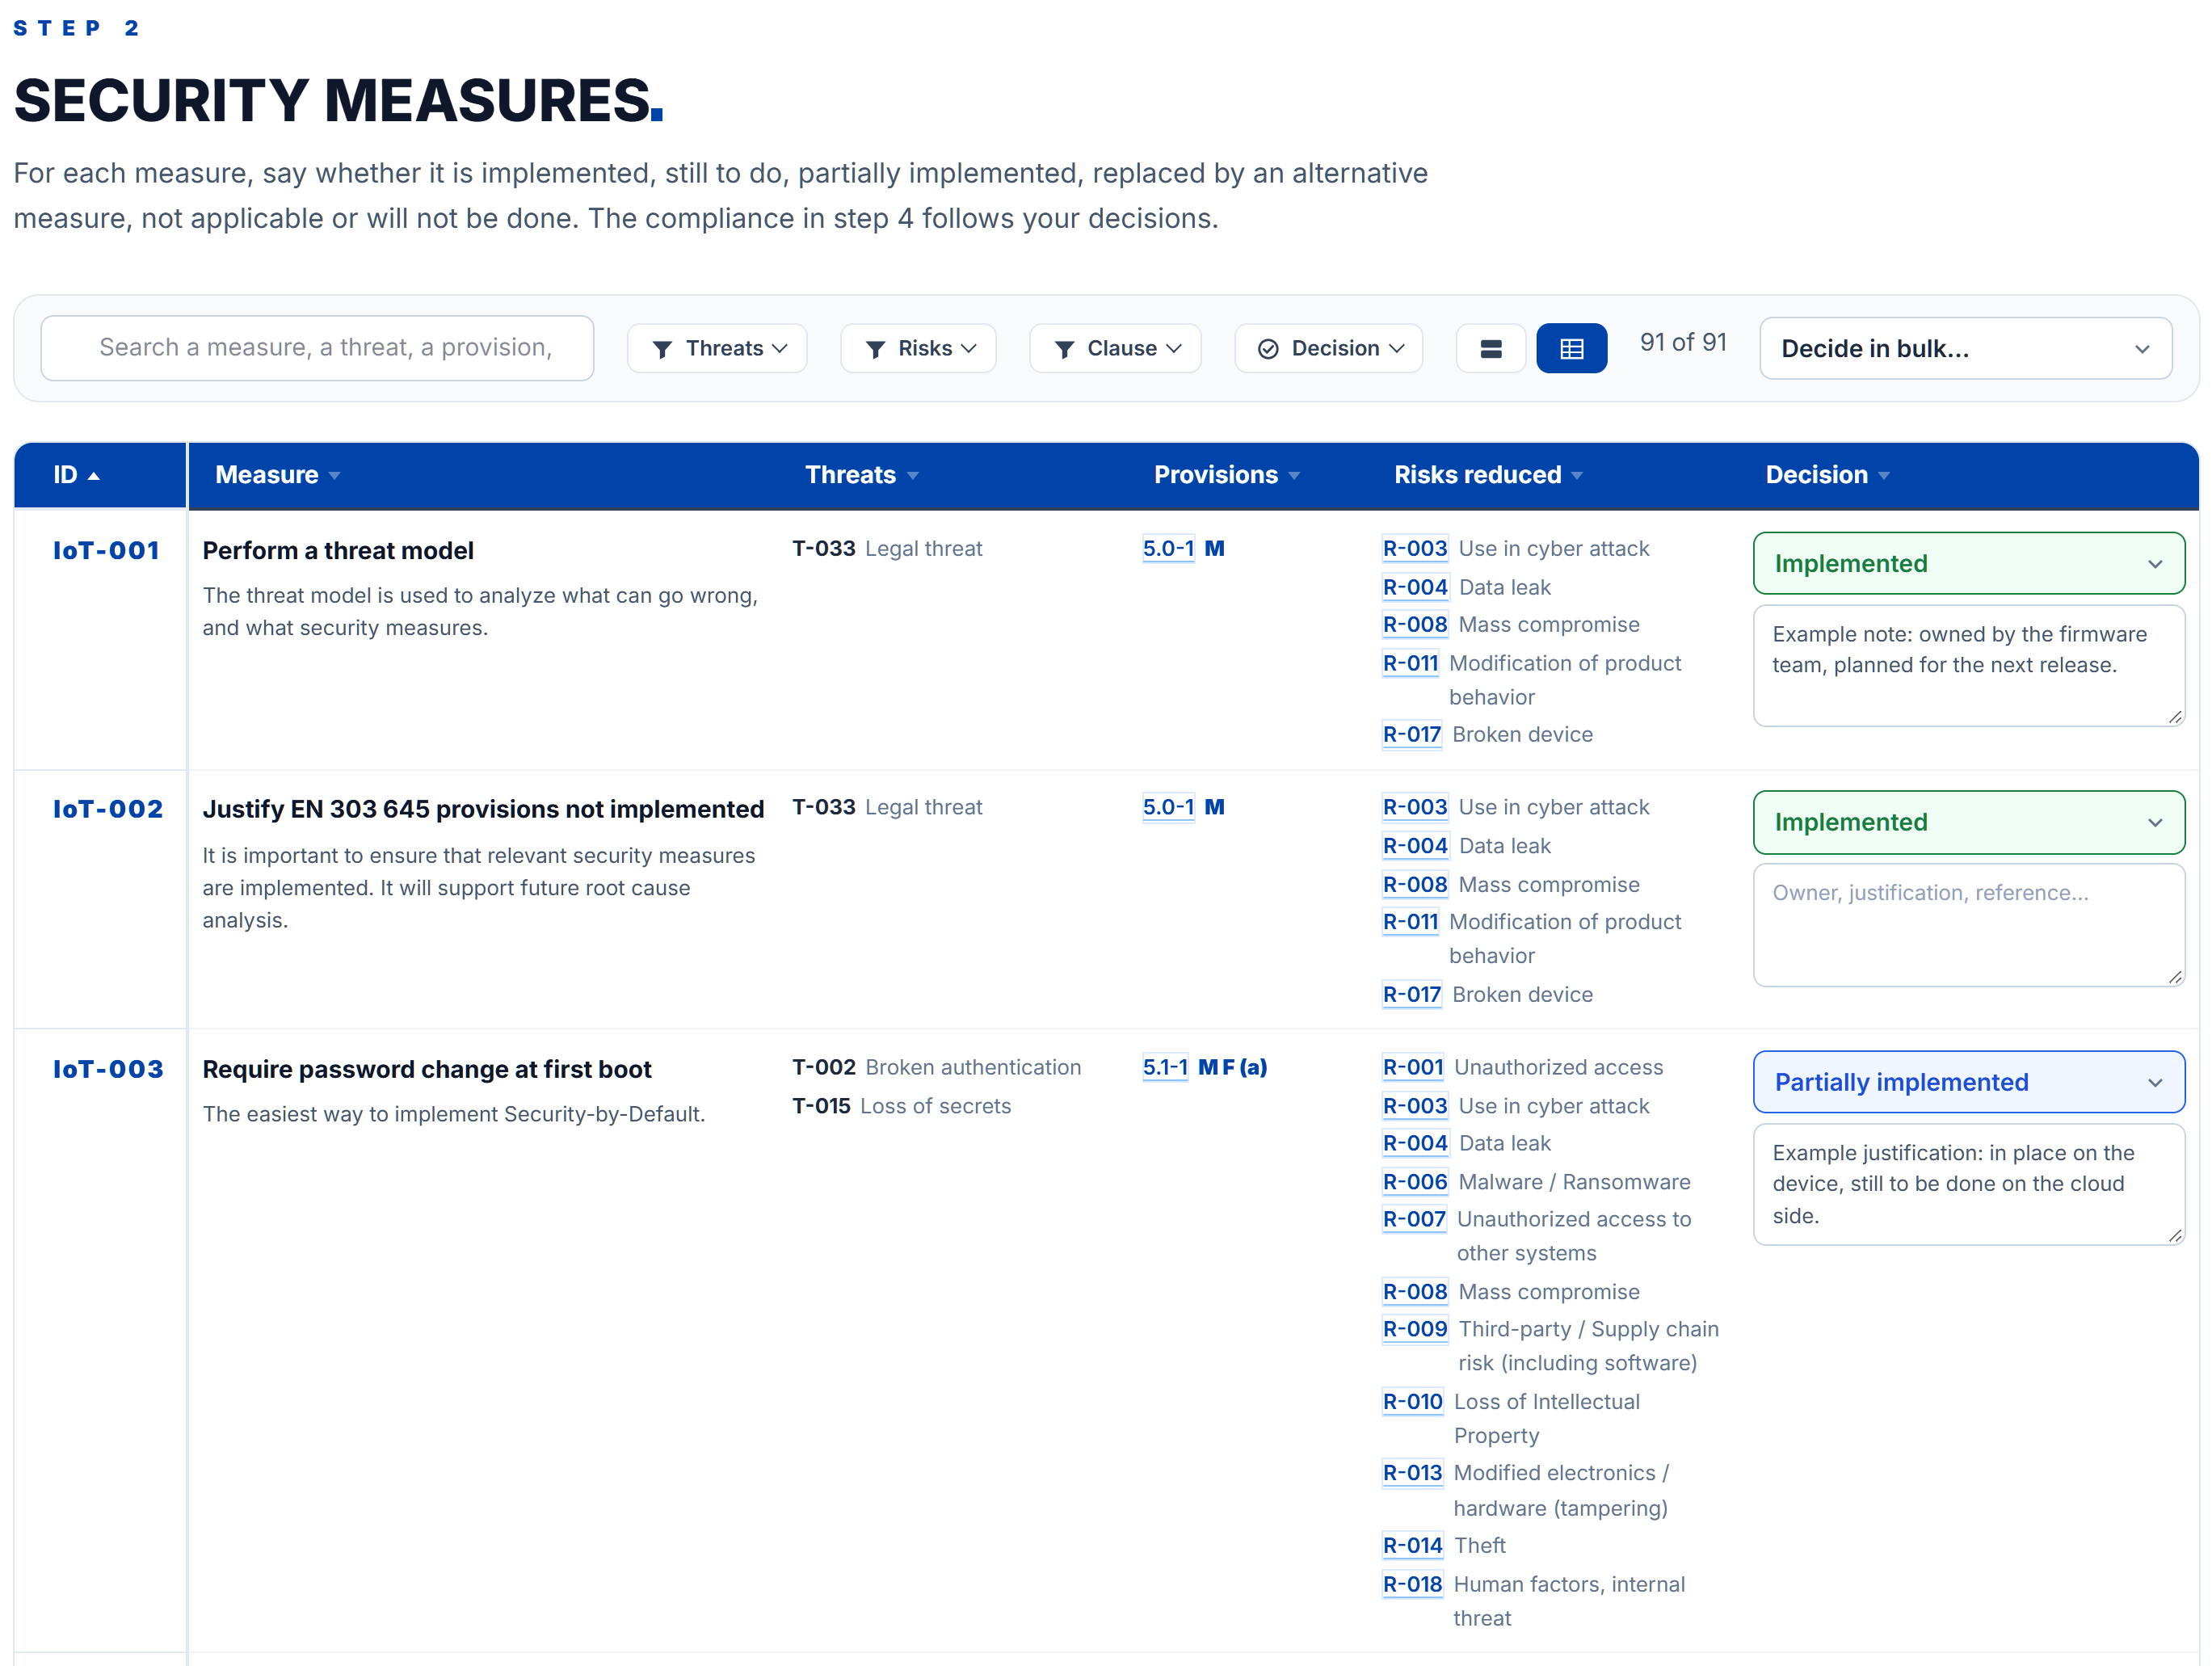Sort by Risks reduced column header
This screenshot has height=1666, width=2212.
[x=1488, y=475]
